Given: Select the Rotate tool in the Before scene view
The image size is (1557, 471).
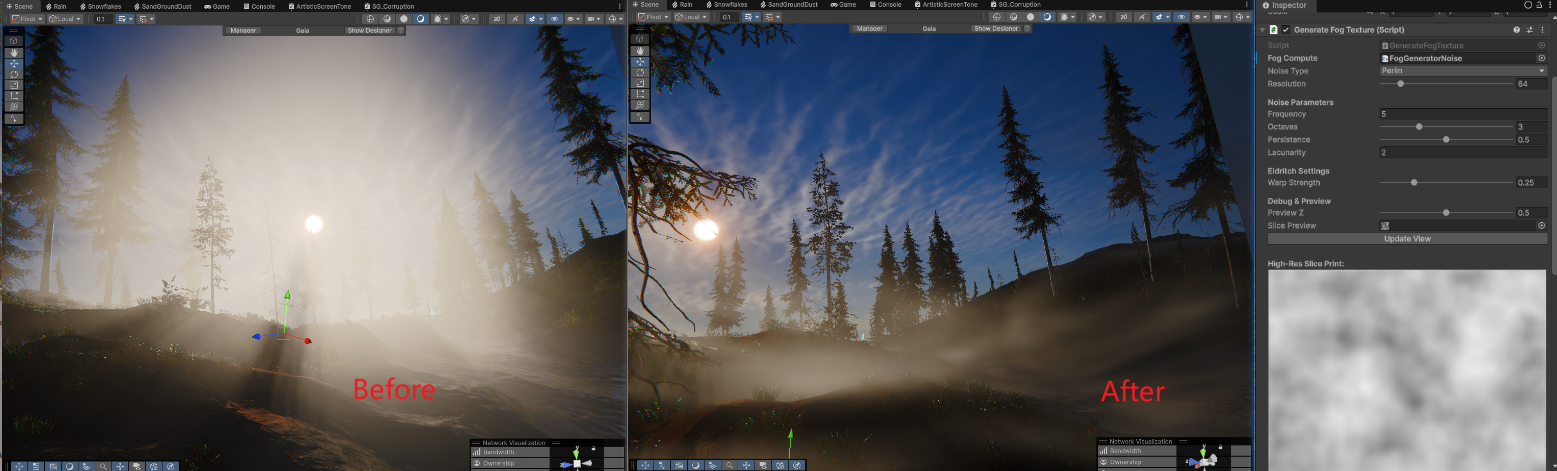Looking at the screenshot, I should tap(14, 74).
